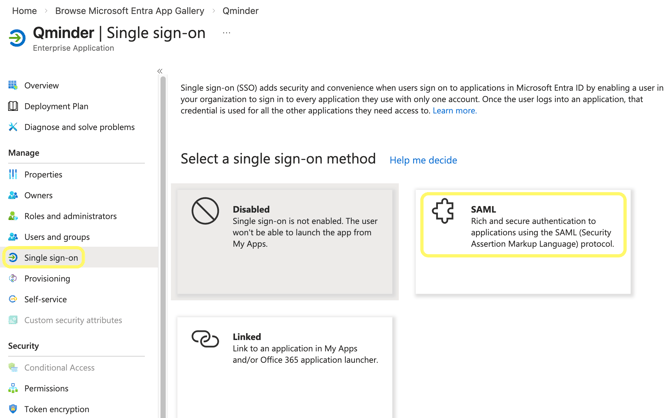The image size is (670, 418).
Task: Click the Properties bars icon
Action: [13, 174]
